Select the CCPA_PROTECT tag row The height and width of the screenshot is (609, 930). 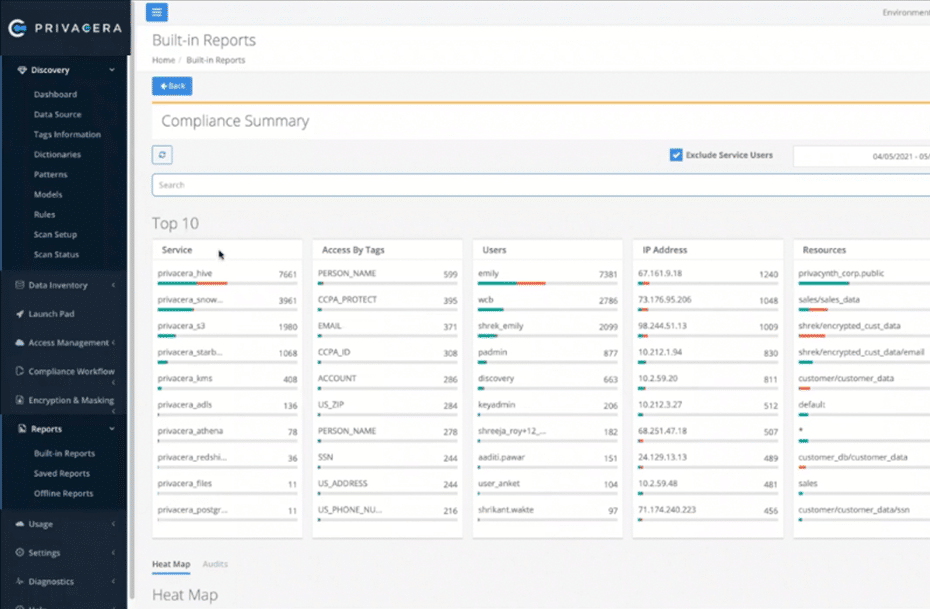(387, 304)
